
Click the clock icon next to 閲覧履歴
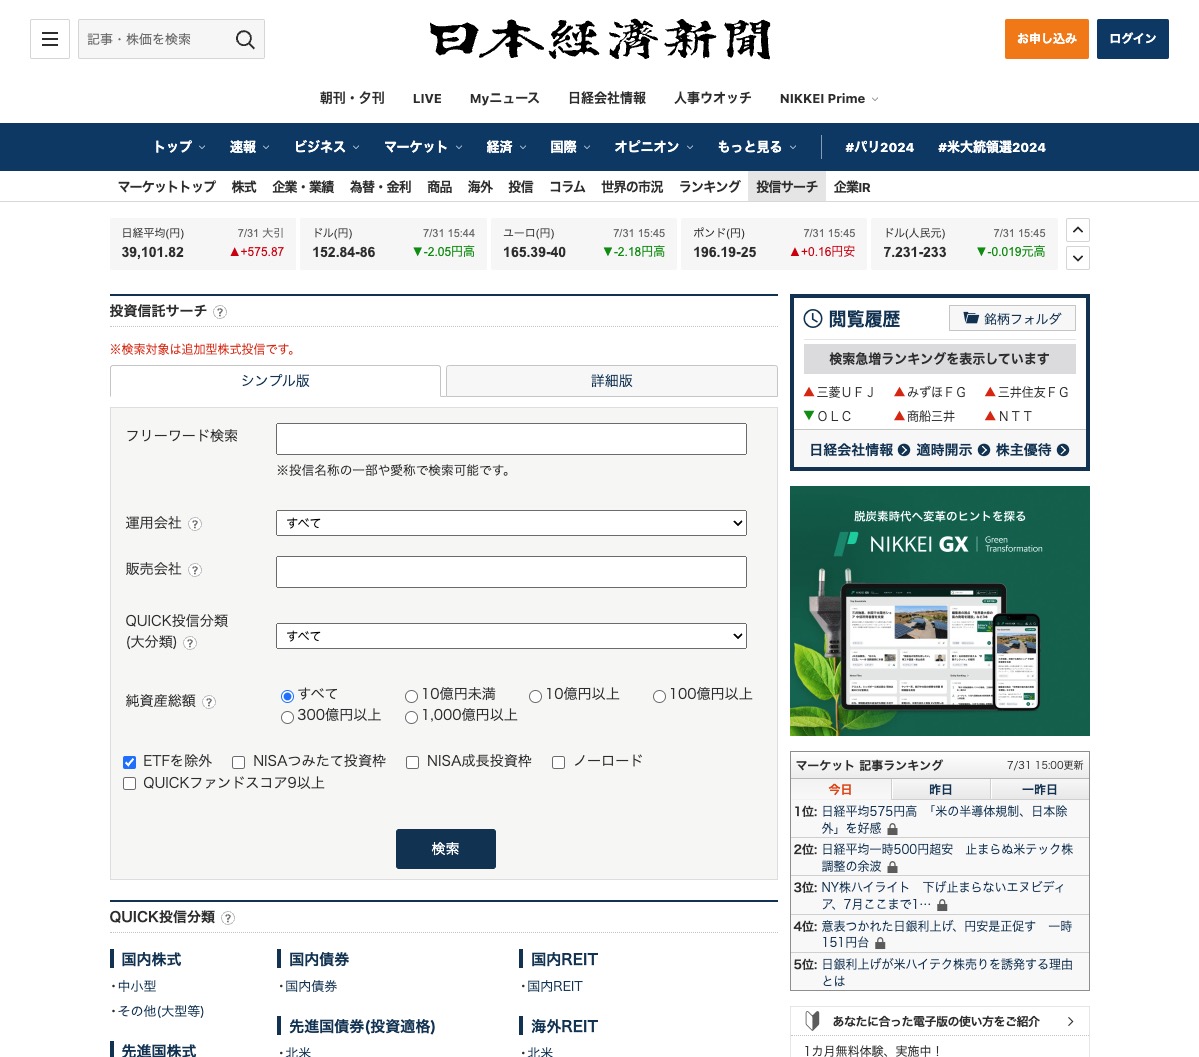point(812,319)
